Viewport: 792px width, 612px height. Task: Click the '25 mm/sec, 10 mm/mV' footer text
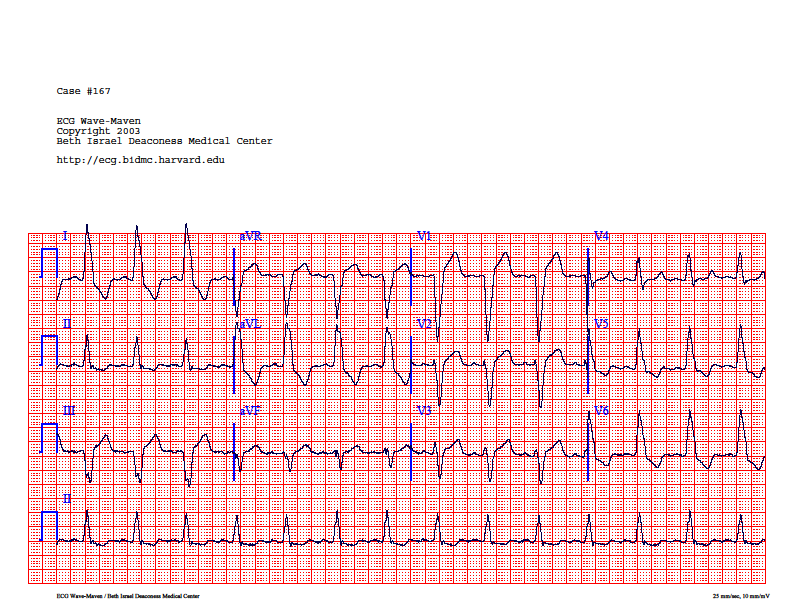(741, 596)
